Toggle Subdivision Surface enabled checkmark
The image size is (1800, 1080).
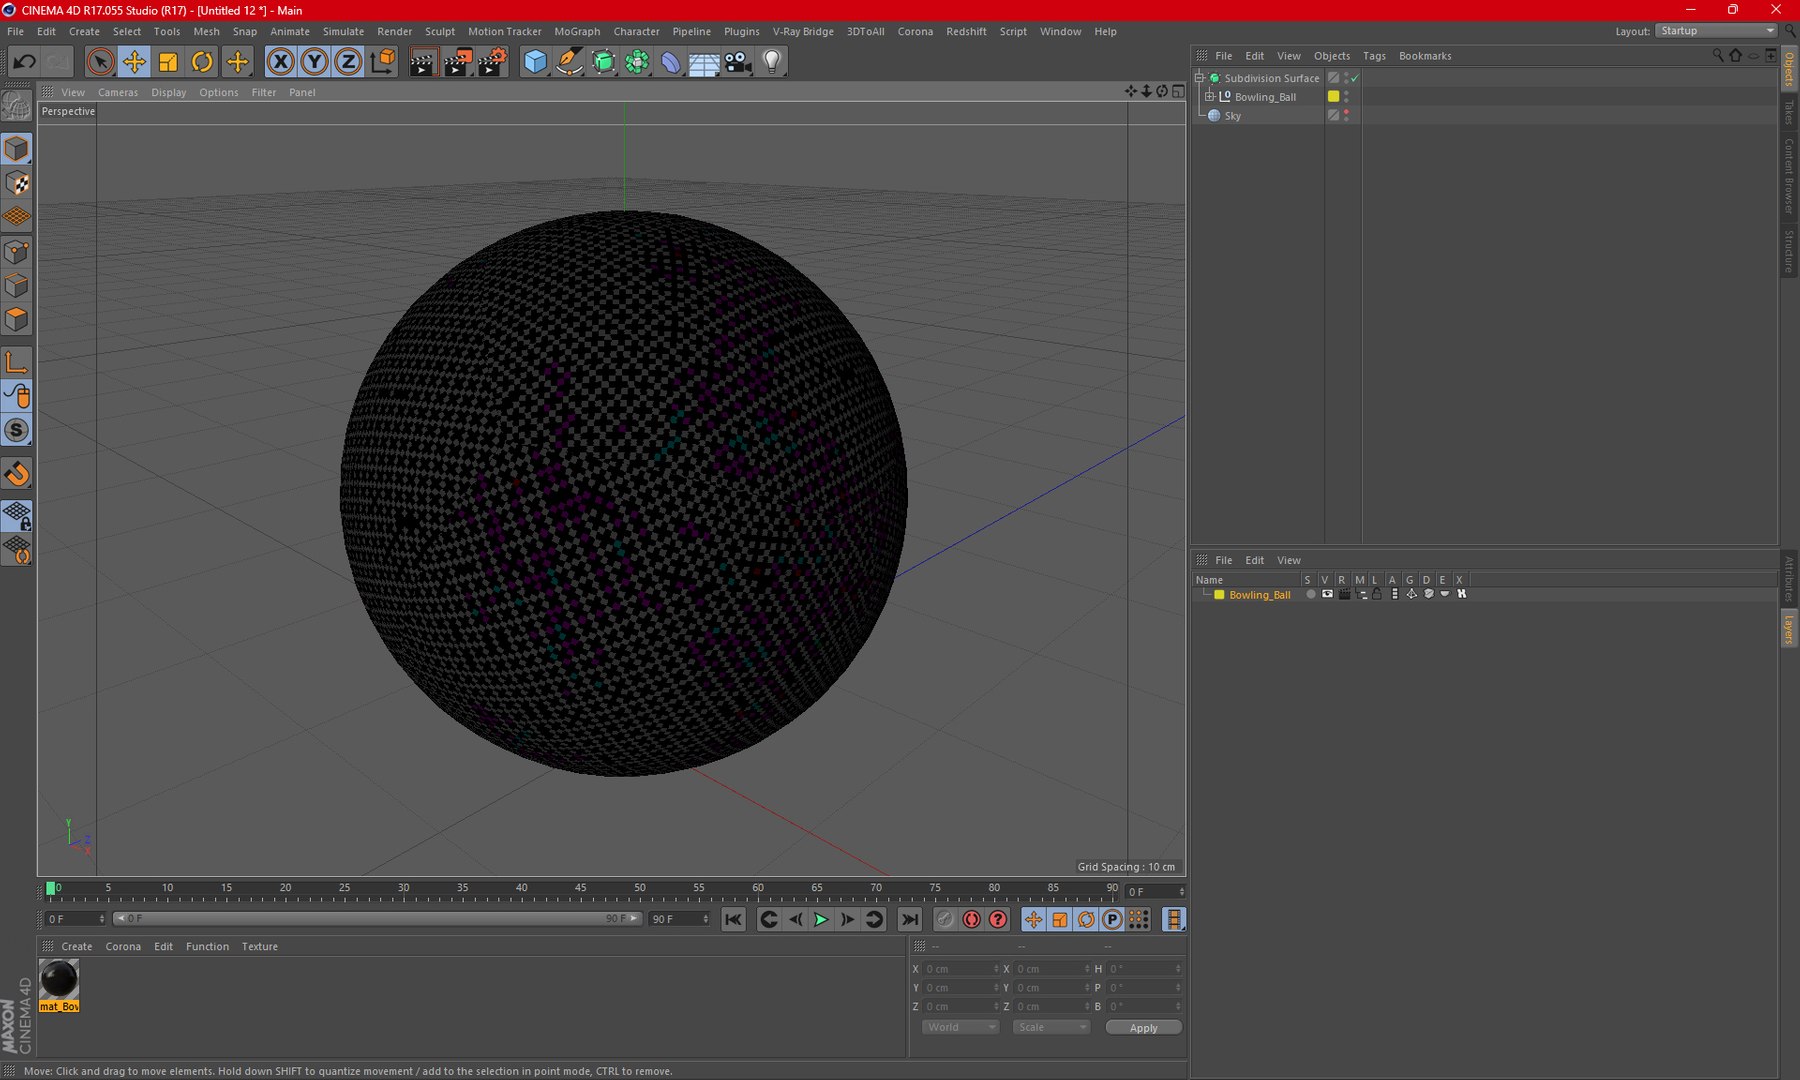(x=1355, y=78)
